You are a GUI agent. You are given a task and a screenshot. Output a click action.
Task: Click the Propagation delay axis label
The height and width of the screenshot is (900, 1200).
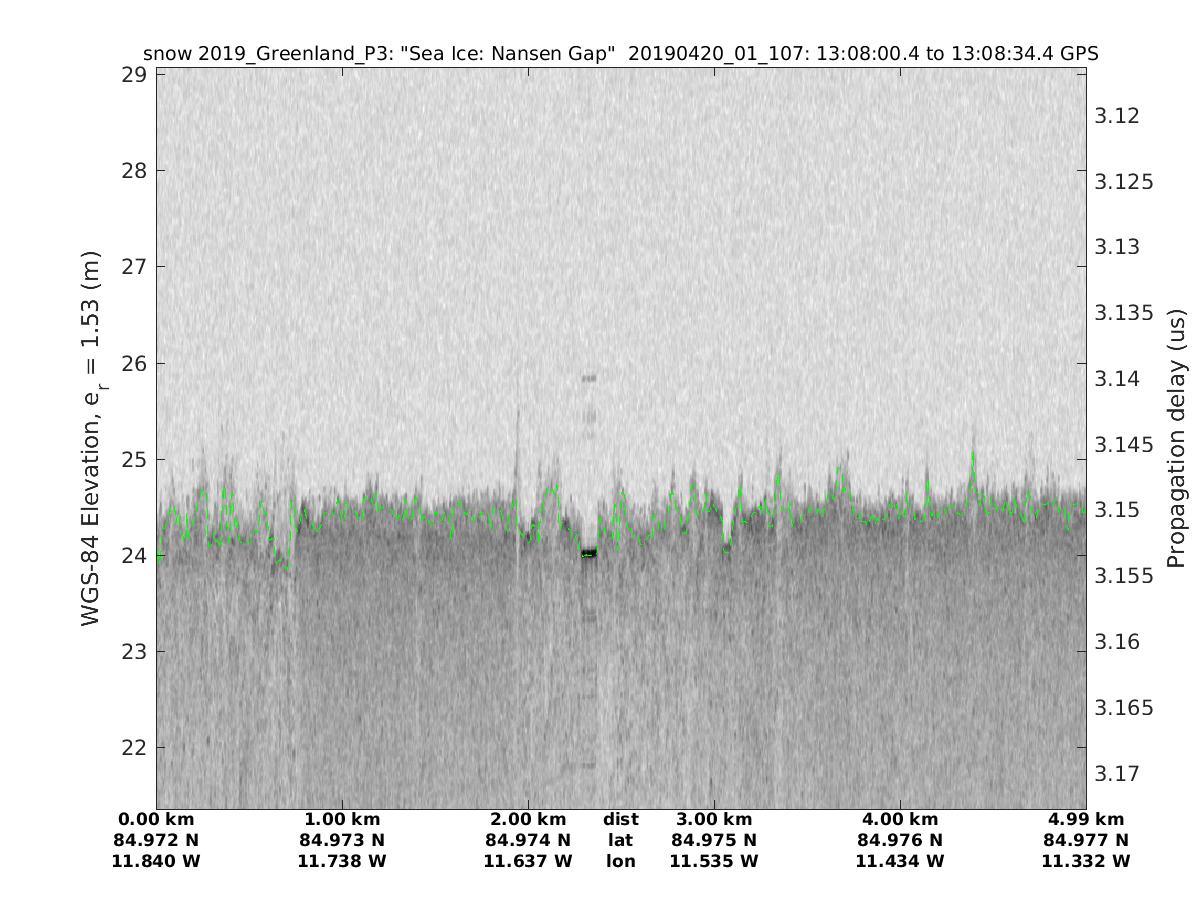coord(1176,438)
